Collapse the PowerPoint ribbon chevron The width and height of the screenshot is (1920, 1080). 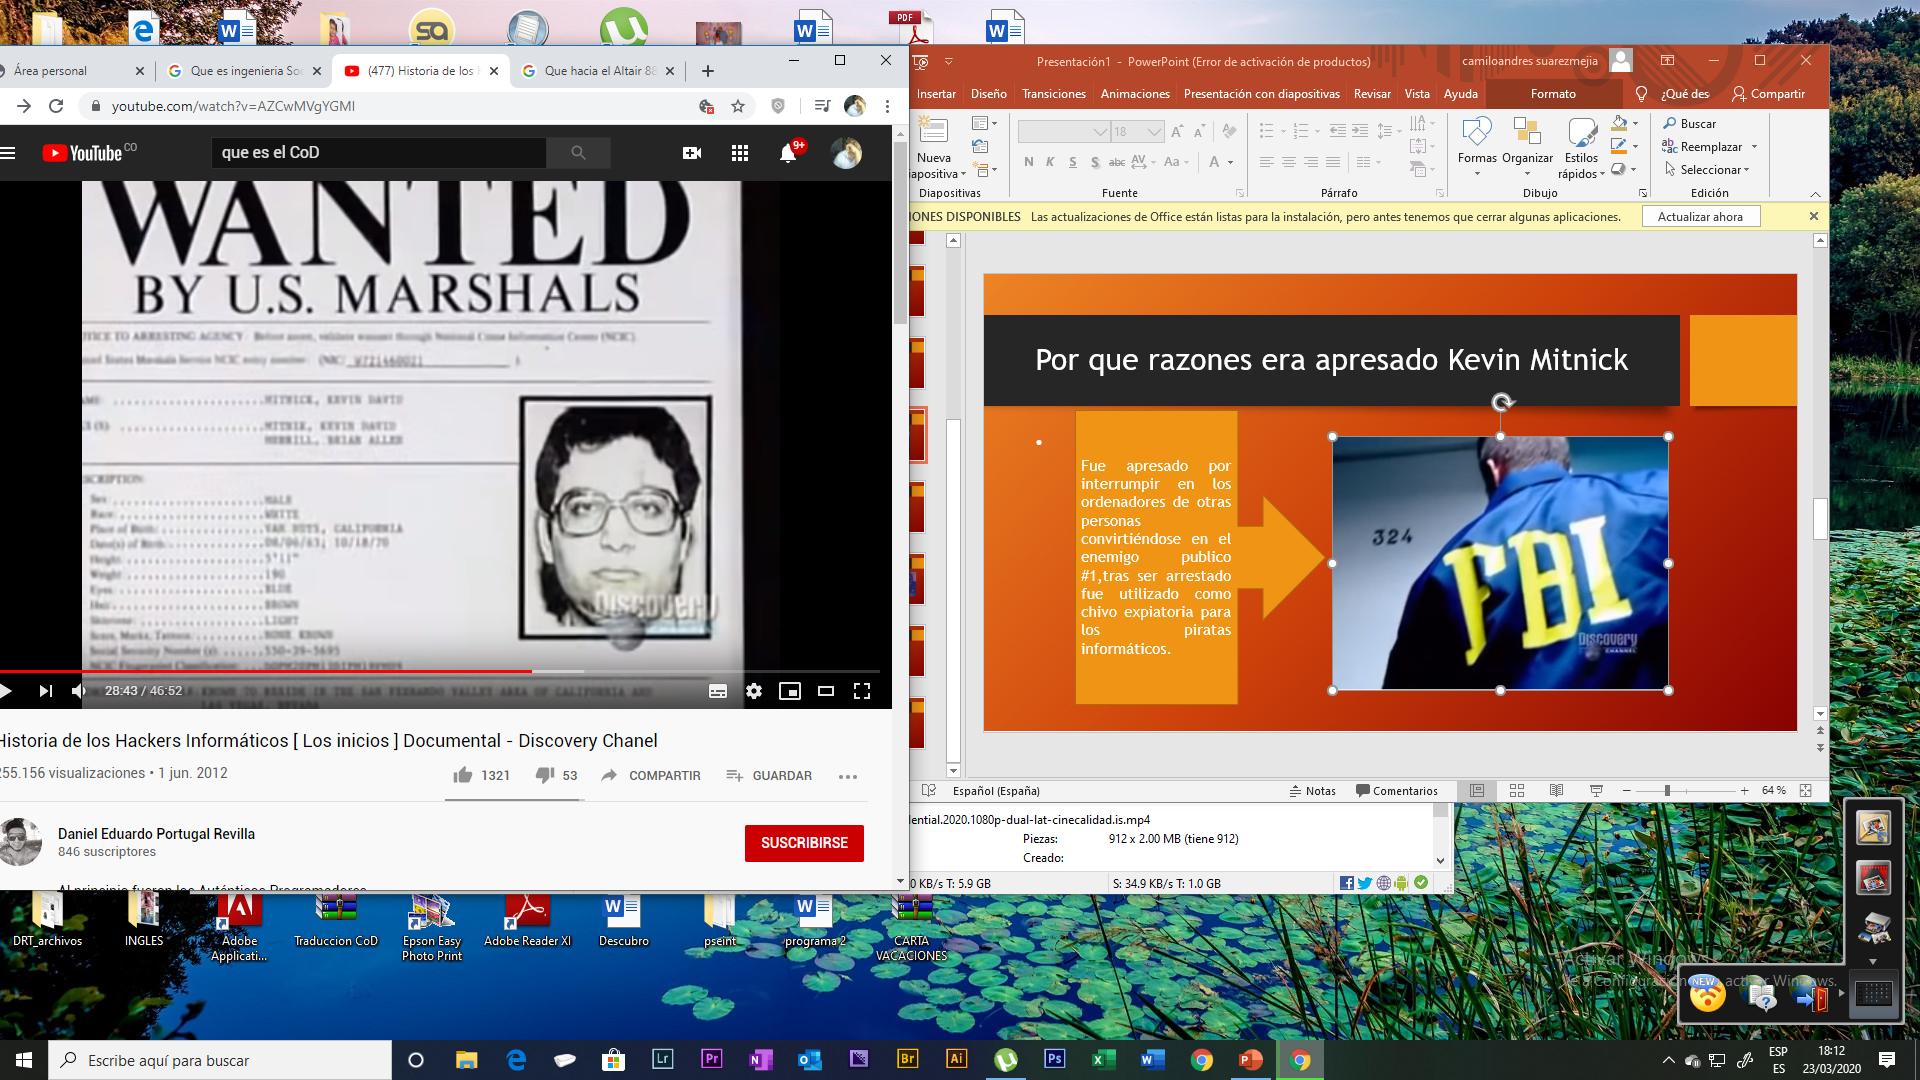click(1816, 193)
